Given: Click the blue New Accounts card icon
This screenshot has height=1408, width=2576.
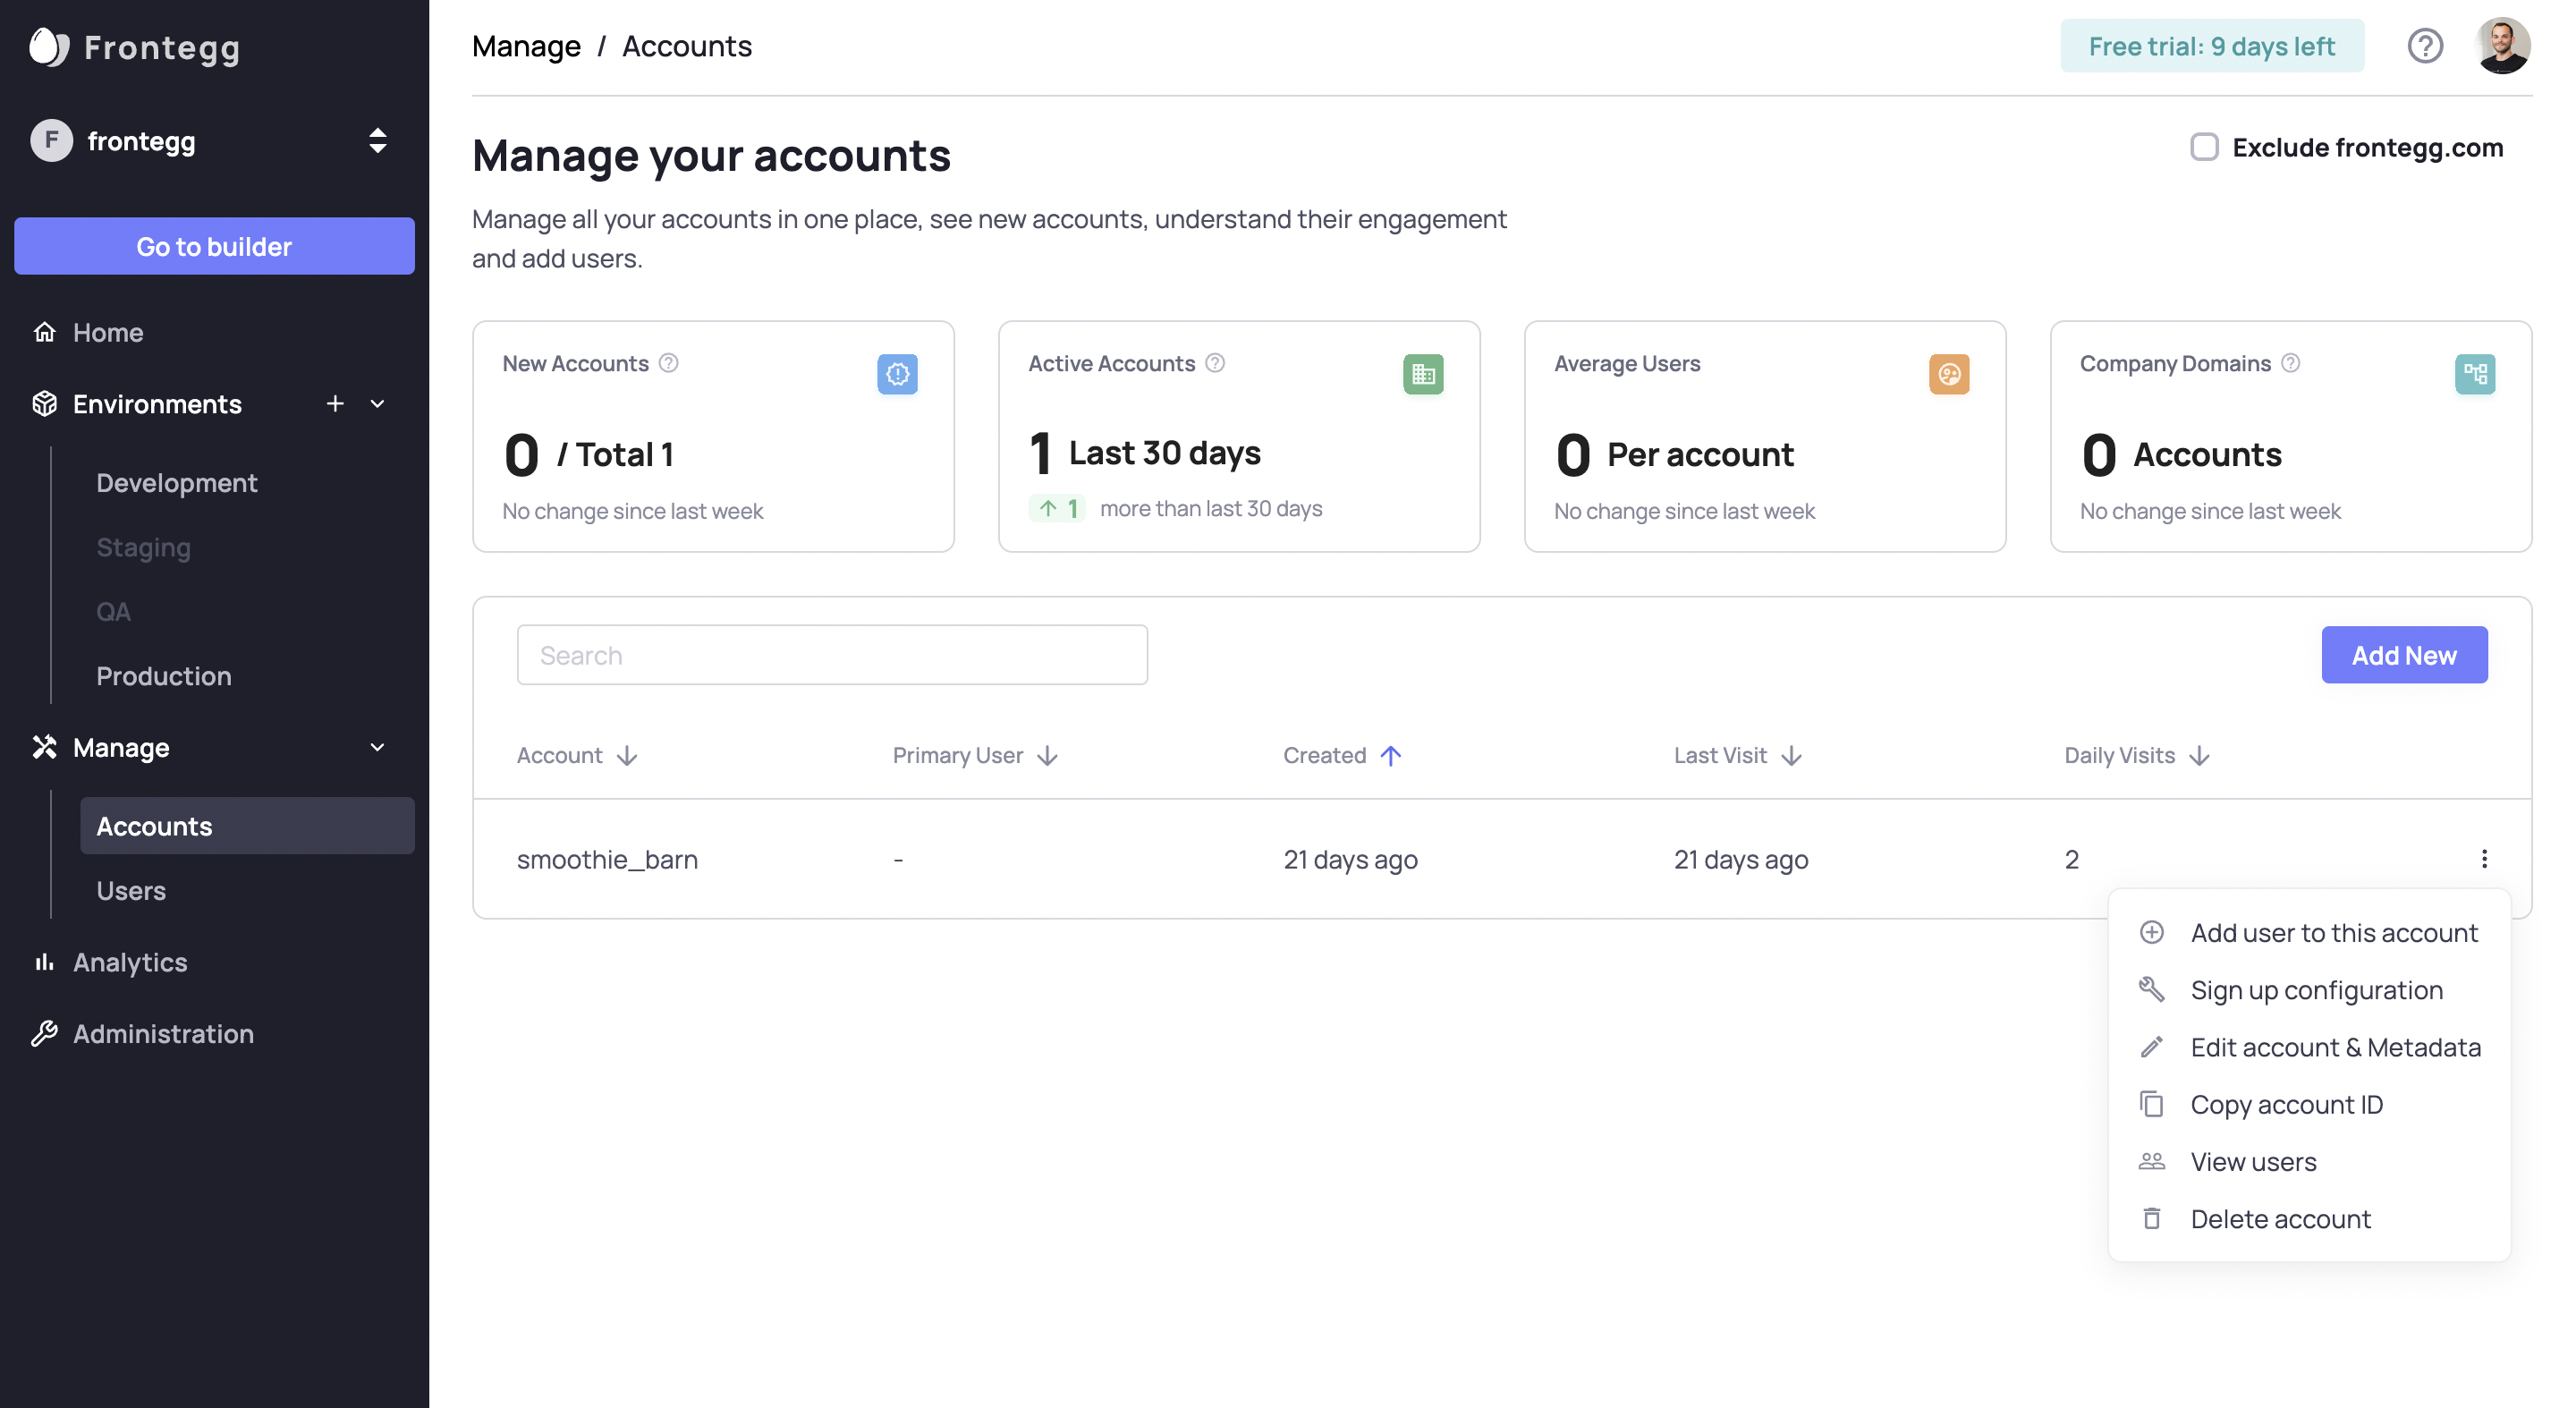Looking at the screenshot, I should point(897,374).
